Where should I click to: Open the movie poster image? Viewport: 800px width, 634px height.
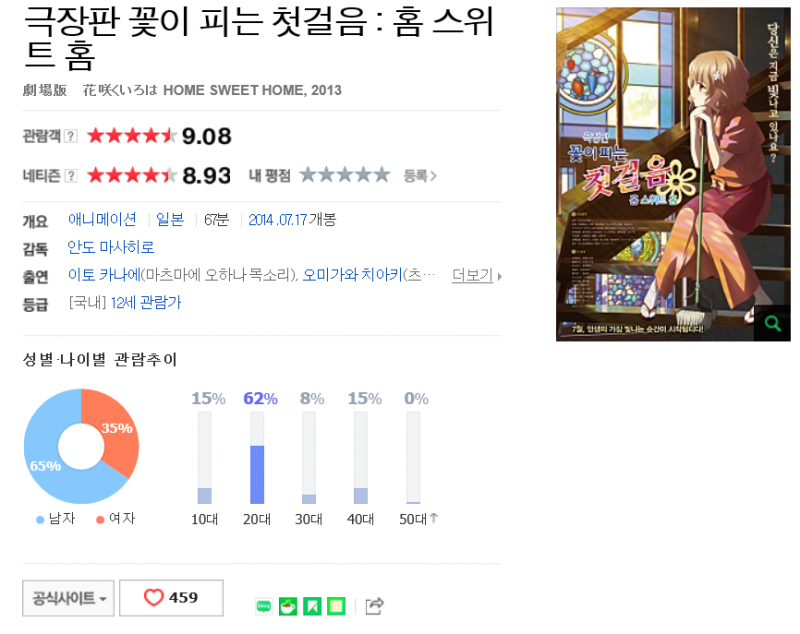click(673, 174)
